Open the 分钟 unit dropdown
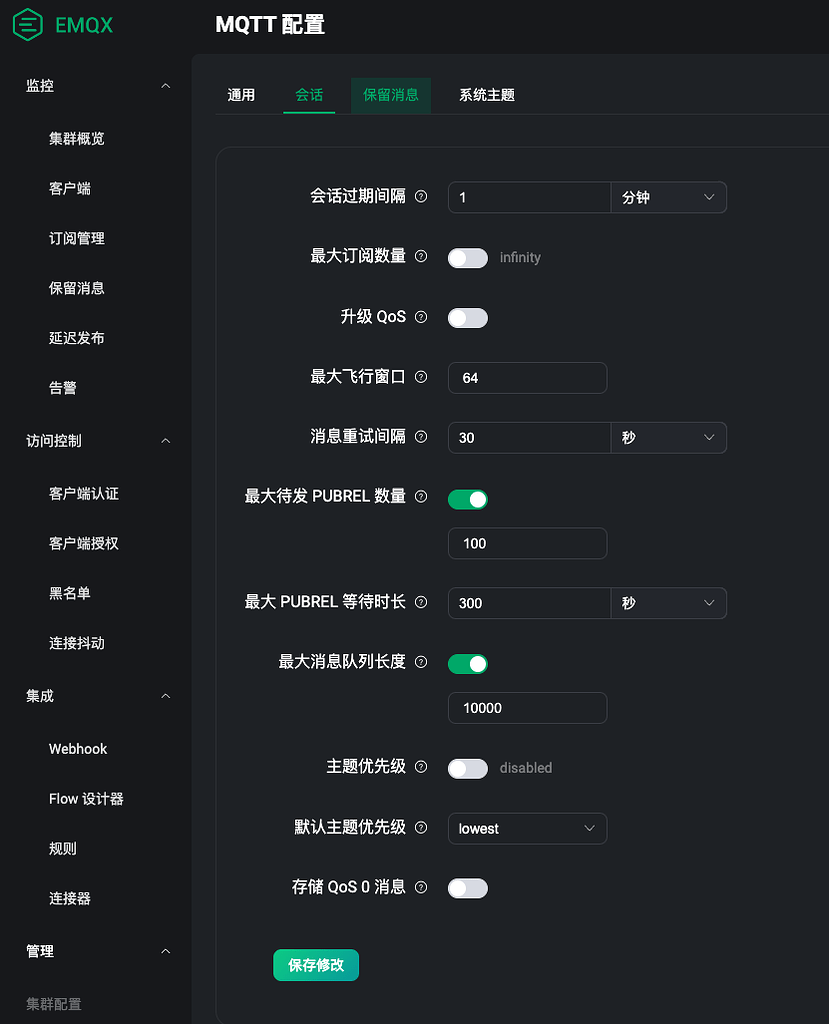829x1024 pixels. click(x=668, y=197)
